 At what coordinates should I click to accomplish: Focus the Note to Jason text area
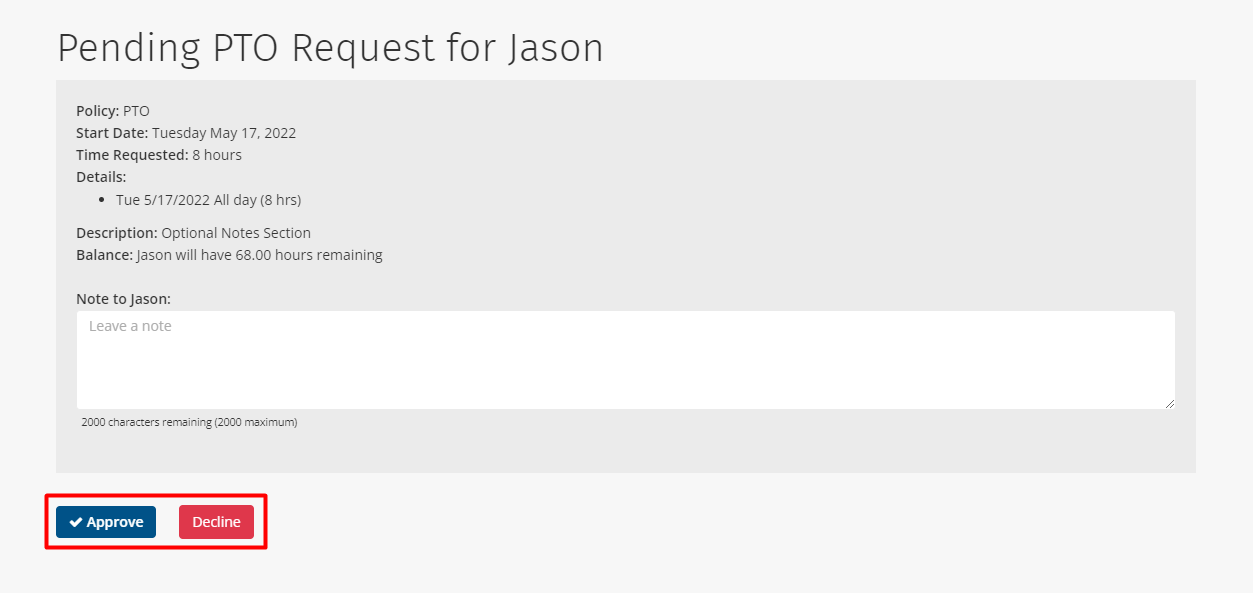(x=626, y=360)
